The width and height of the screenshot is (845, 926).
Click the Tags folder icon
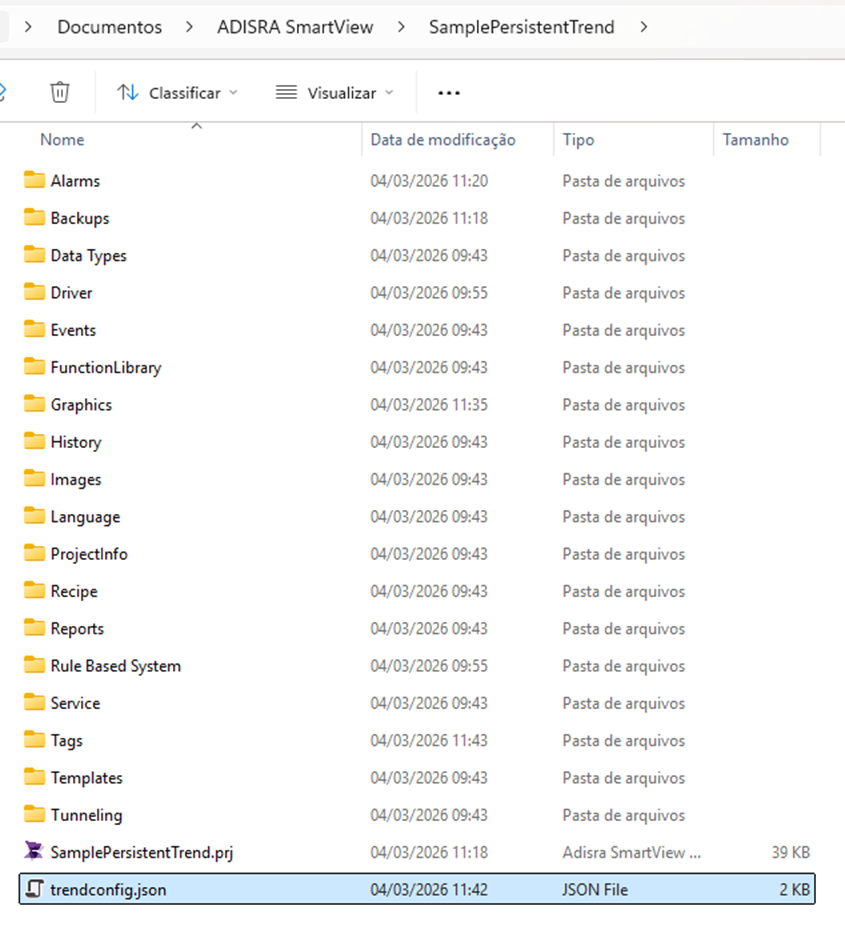coord(35,740)
